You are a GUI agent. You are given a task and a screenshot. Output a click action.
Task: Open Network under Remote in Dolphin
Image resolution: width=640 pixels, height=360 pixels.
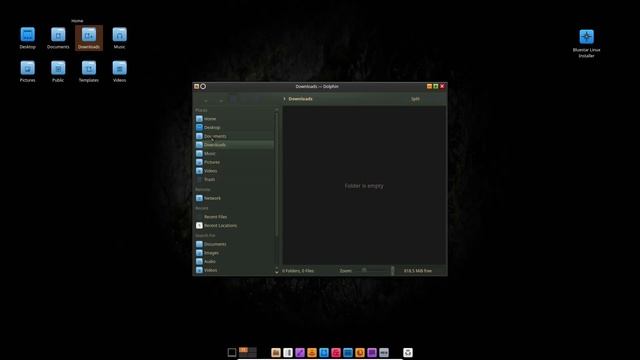point(234,198)
